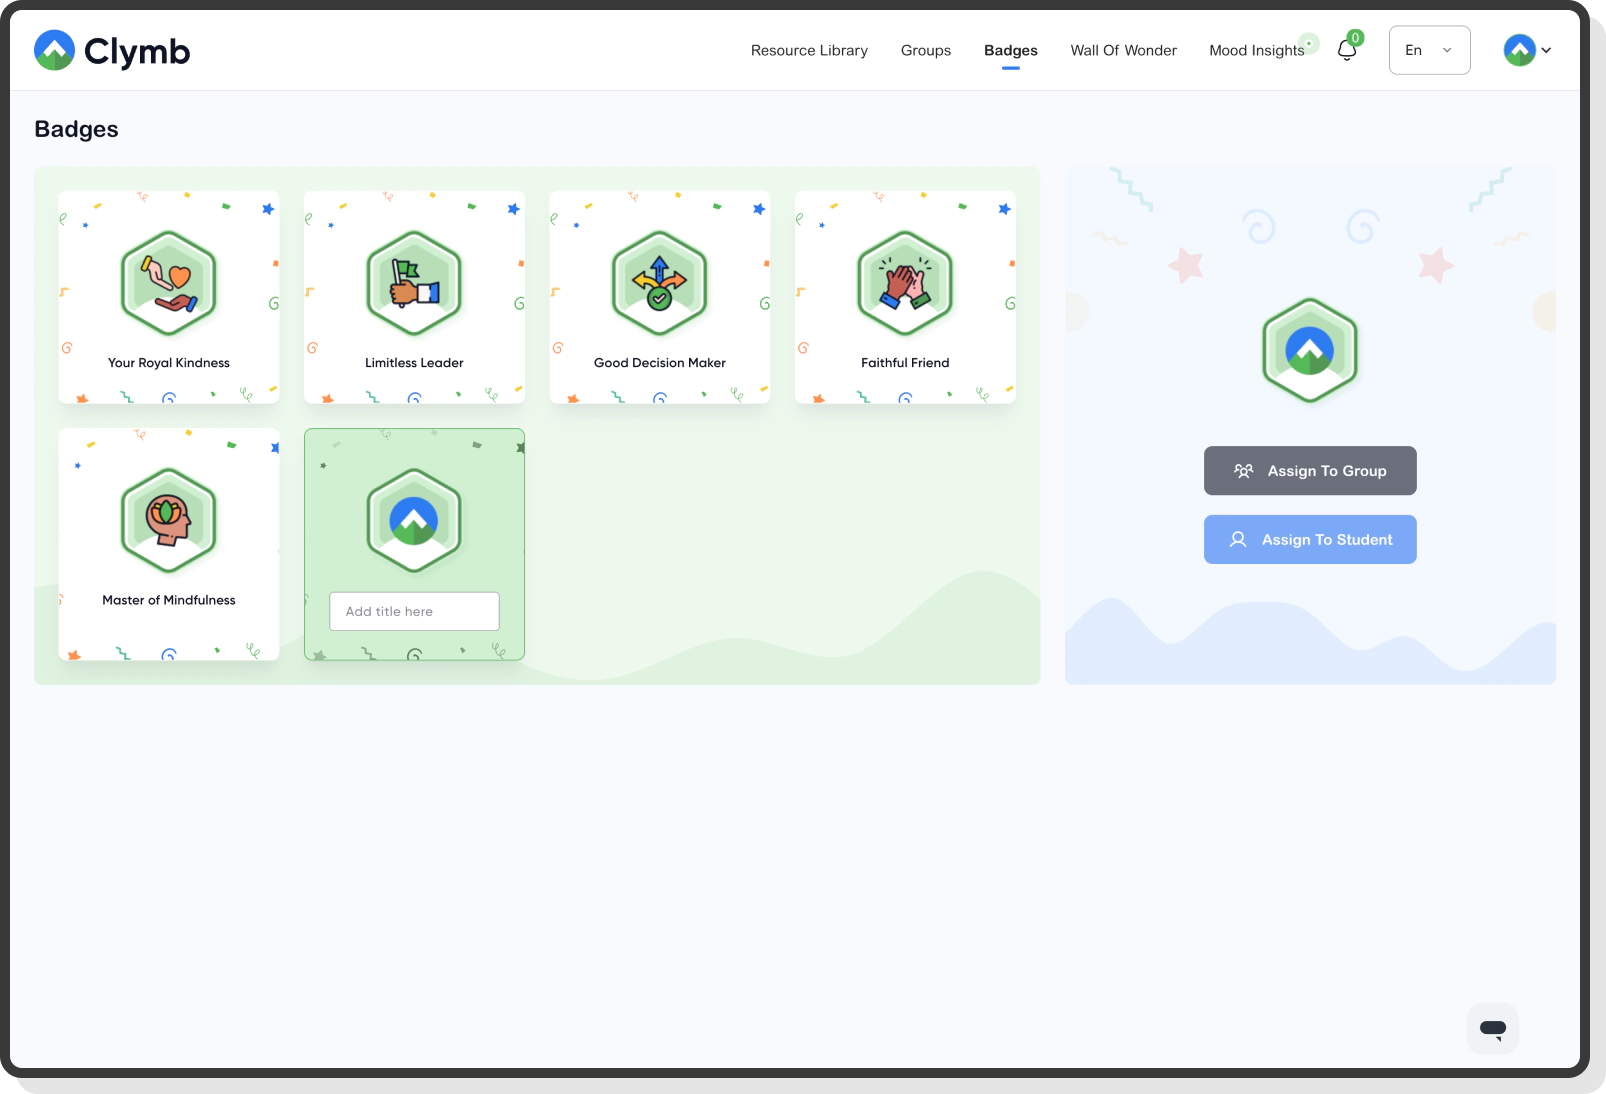Click the Good Decision Maker badge icon
The height and width of the screenshot is (1094, 1606).
pyautogui.click(x=659, y=283)
